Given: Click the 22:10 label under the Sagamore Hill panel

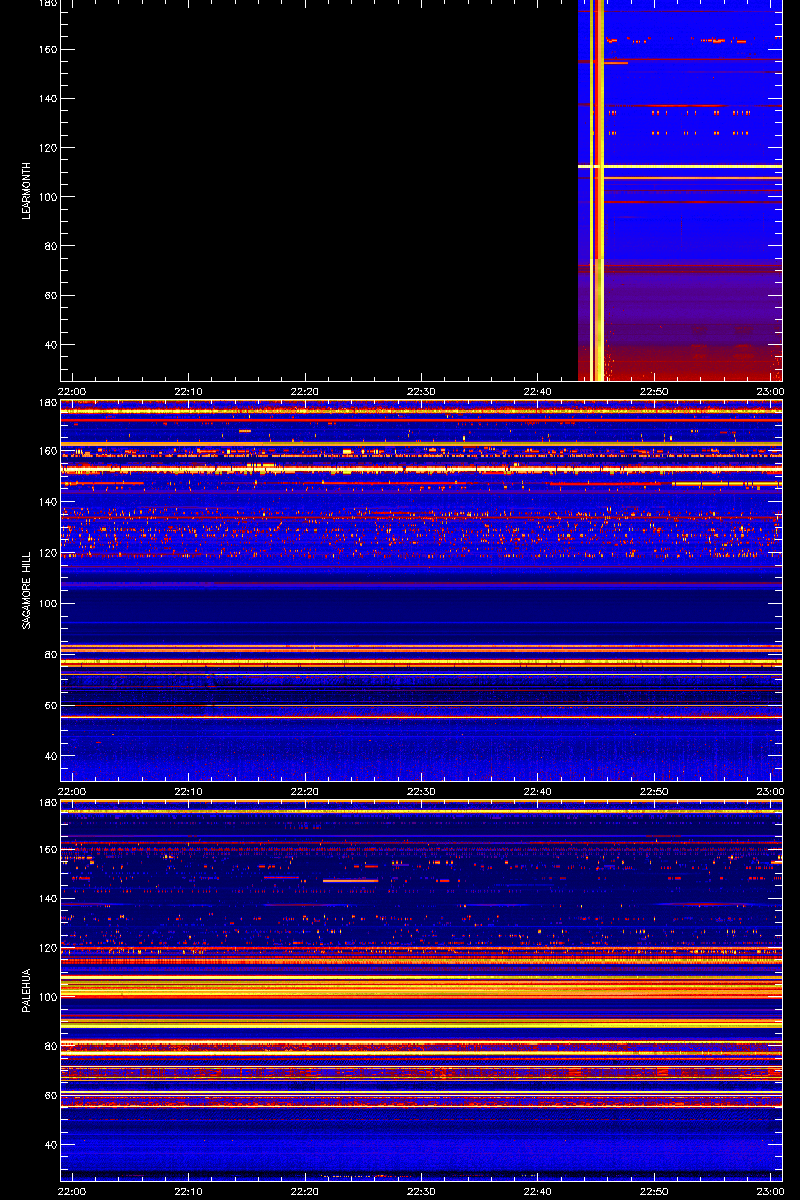Looking at the screenshot, I should pos(188,791).
